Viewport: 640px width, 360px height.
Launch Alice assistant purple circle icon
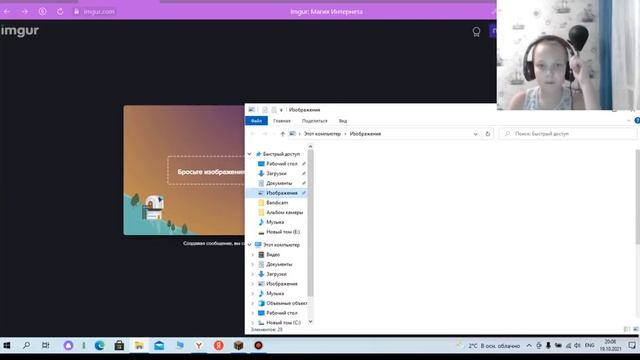point(68,346)
